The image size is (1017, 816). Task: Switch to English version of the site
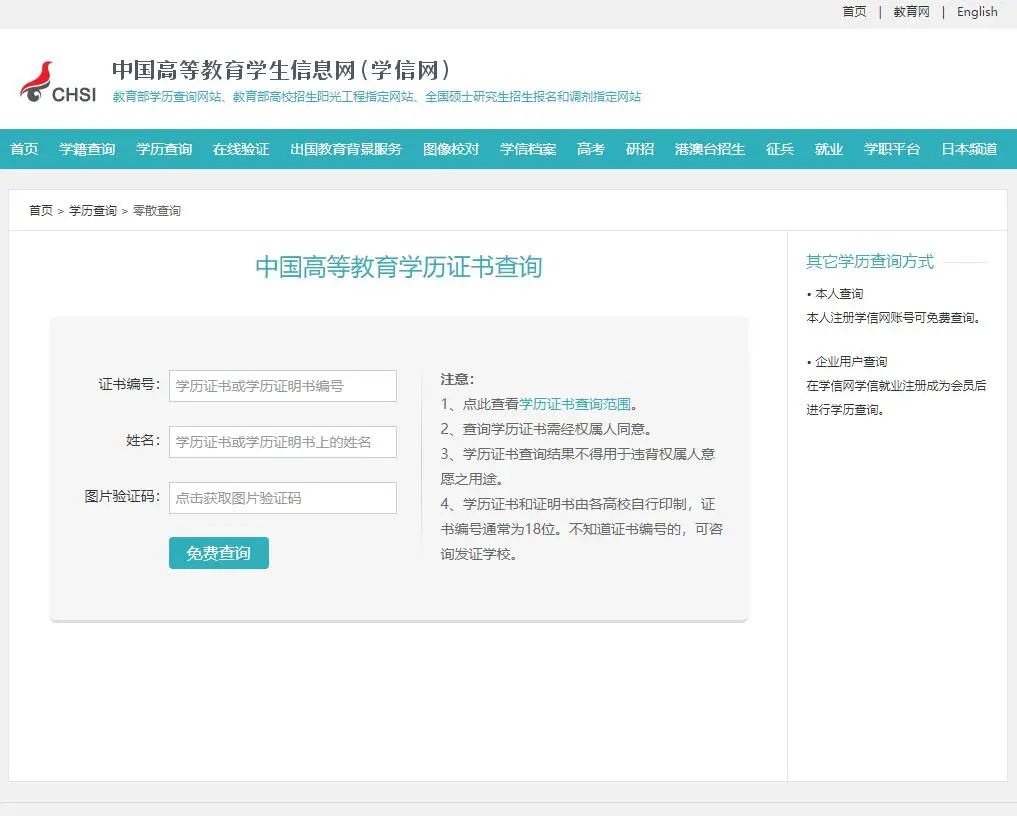click(977, 12)
